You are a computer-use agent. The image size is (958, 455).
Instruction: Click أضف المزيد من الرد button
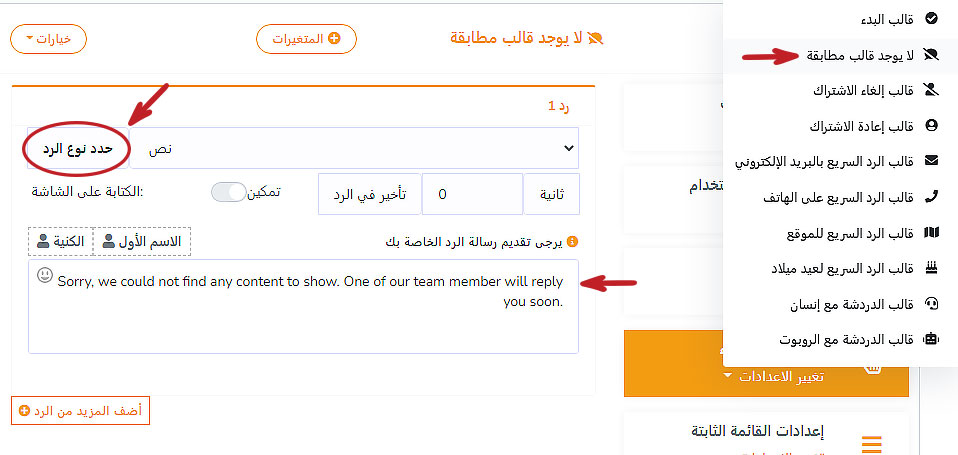pyautogui.click(x=80, y=411)
